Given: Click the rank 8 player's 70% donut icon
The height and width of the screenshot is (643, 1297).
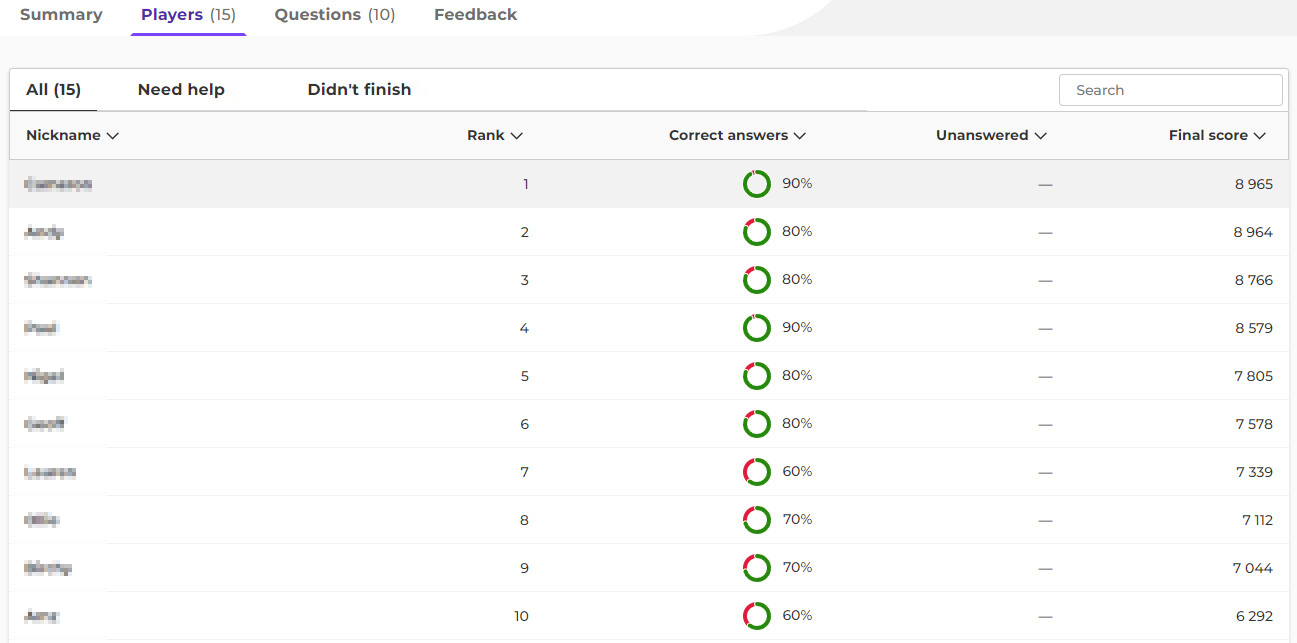Looking at the screenshot, I should [x=756, y=520].
